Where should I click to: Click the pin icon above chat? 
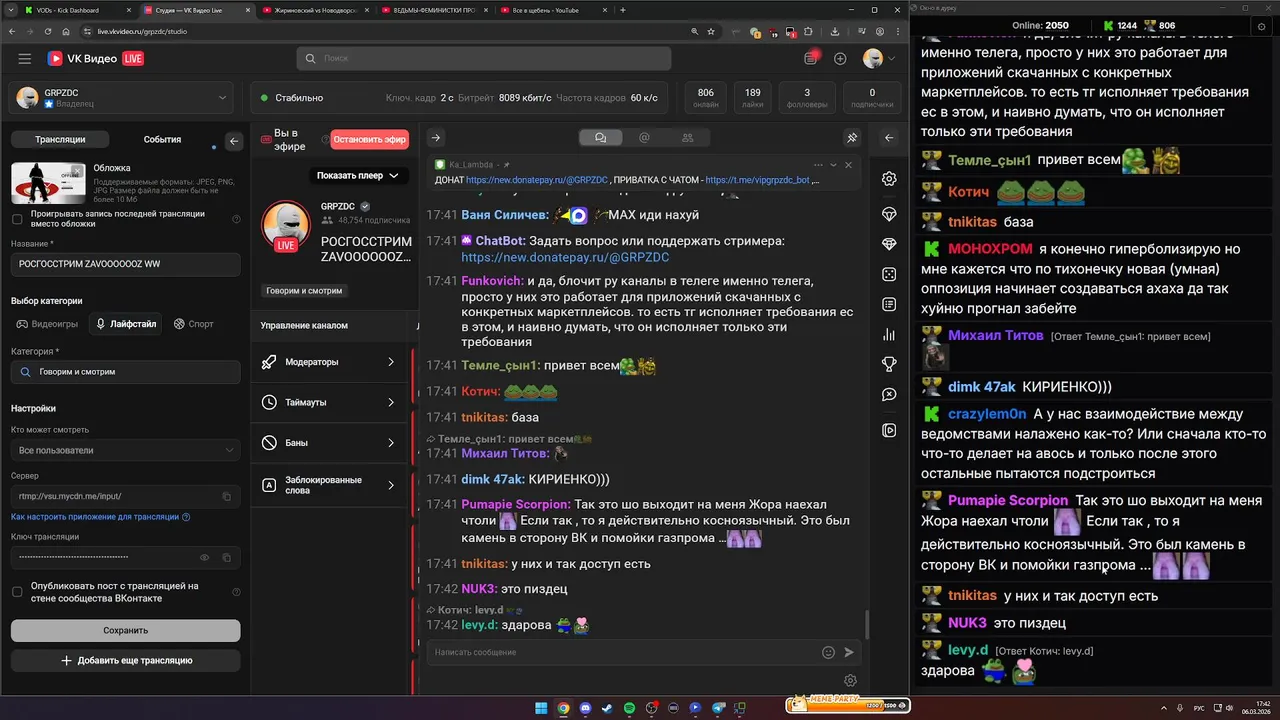click(x=852, y=138)
